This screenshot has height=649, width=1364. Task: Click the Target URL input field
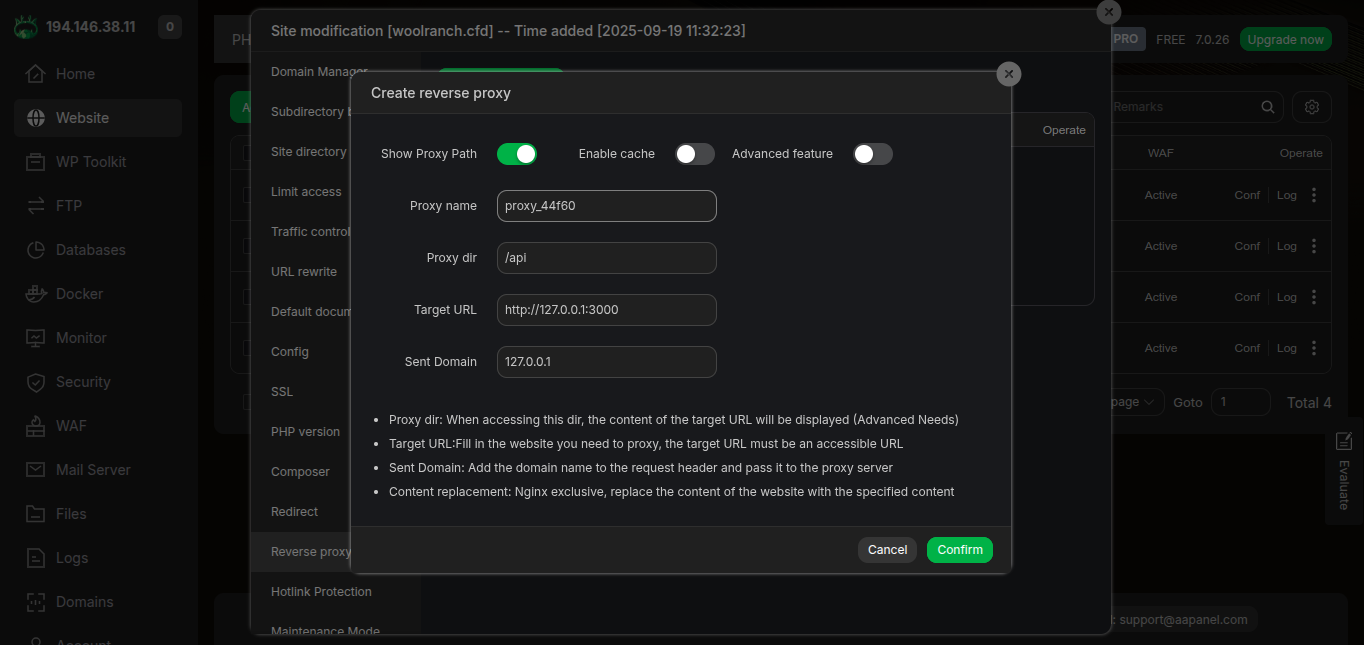(x=607, y=310)
